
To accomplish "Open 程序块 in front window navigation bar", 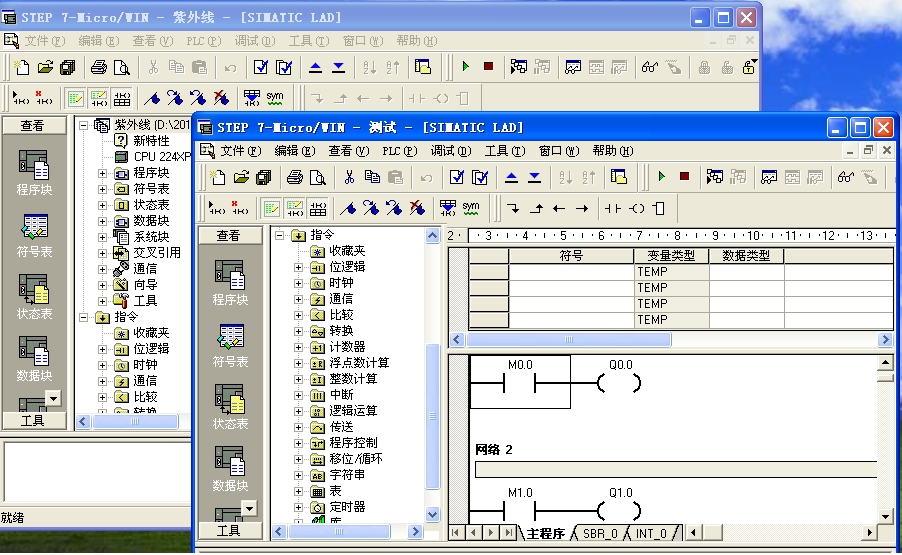I will pyautogui.click(x=230, y=282).
